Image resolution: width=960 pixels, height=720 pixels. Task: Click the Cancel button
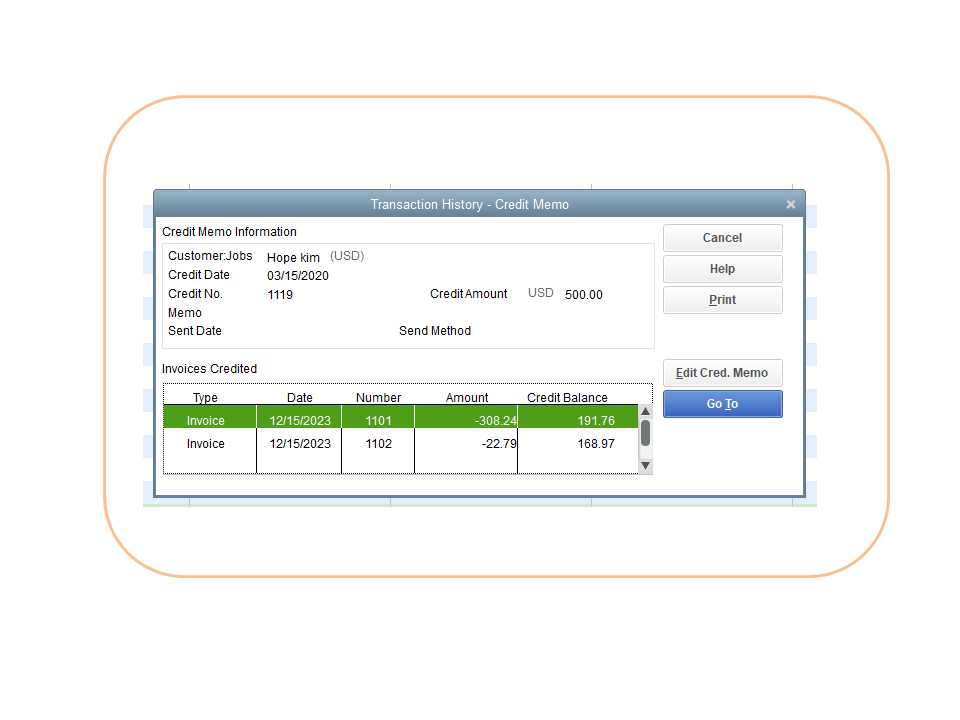click(x=722, y=238)
